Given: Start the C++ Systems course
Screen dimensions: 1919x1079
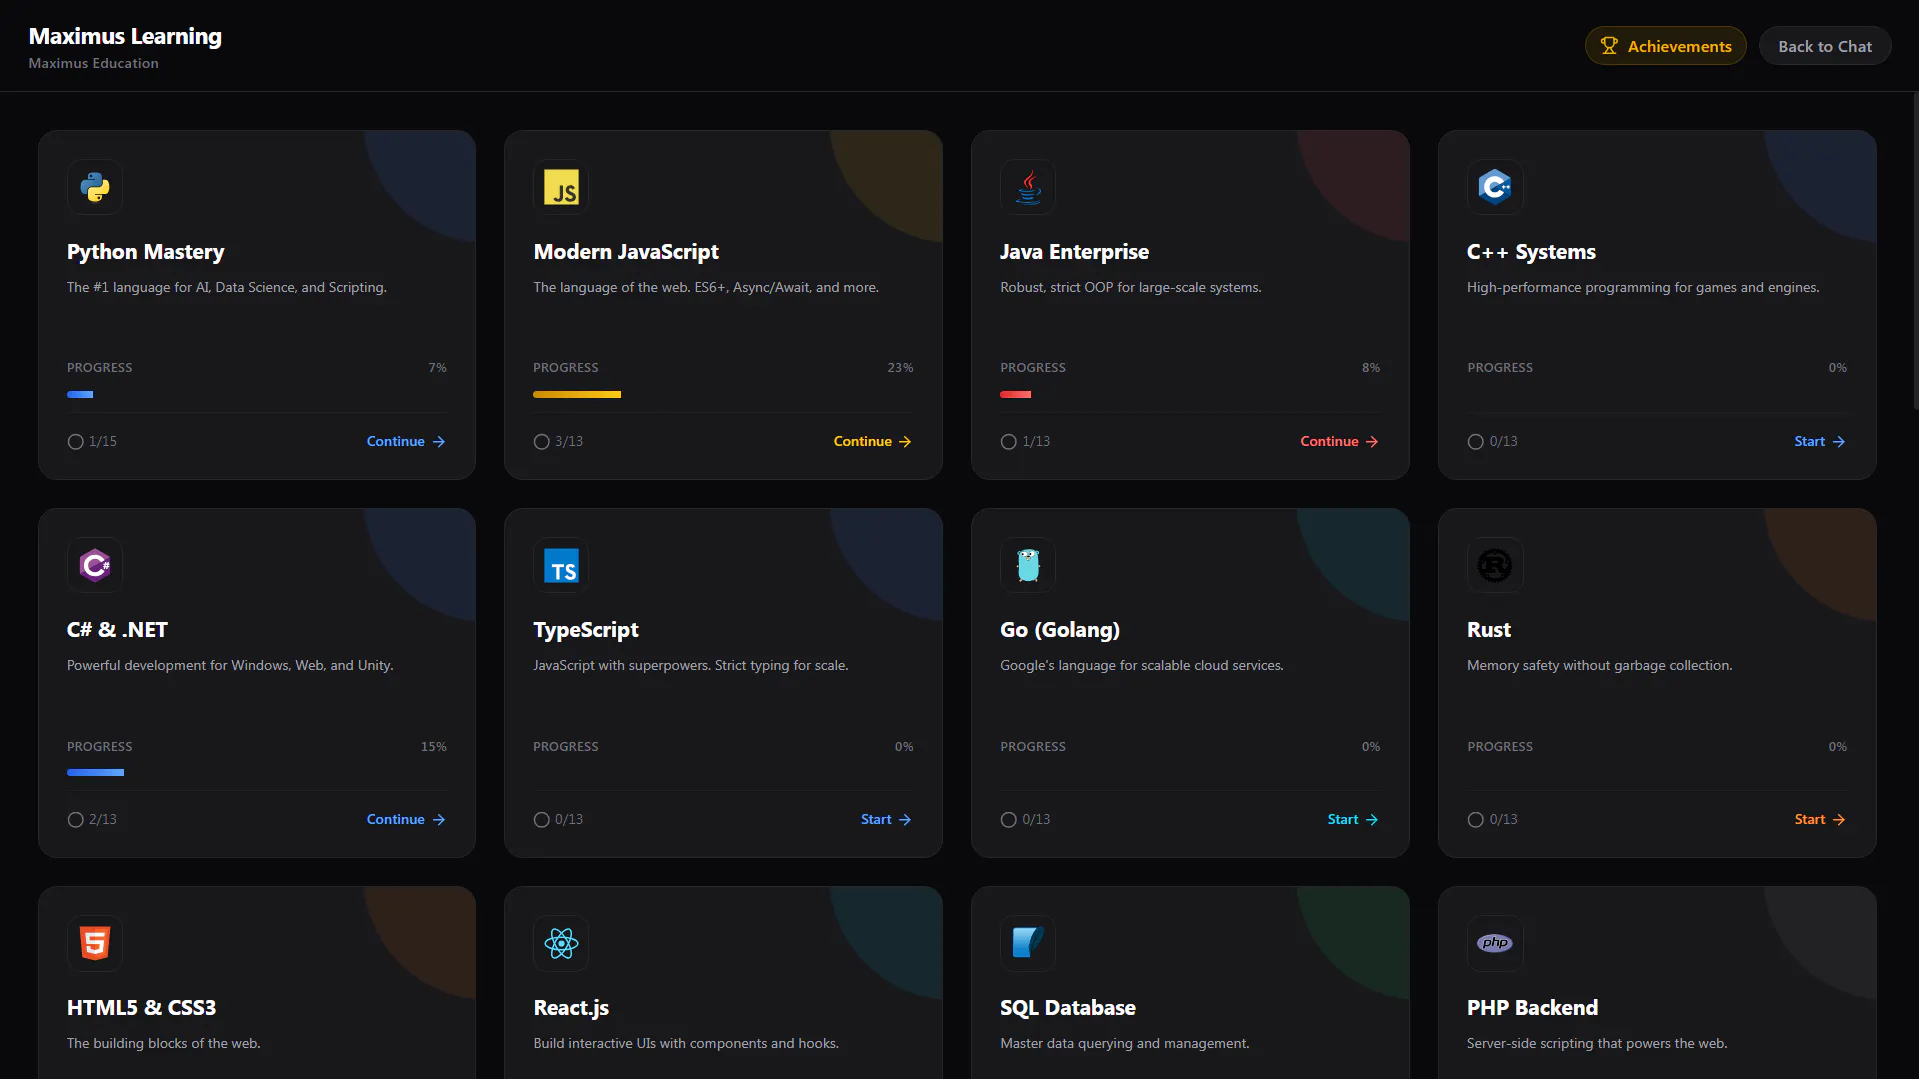Looking at the screenshot, I should [x=1820, y=441].
